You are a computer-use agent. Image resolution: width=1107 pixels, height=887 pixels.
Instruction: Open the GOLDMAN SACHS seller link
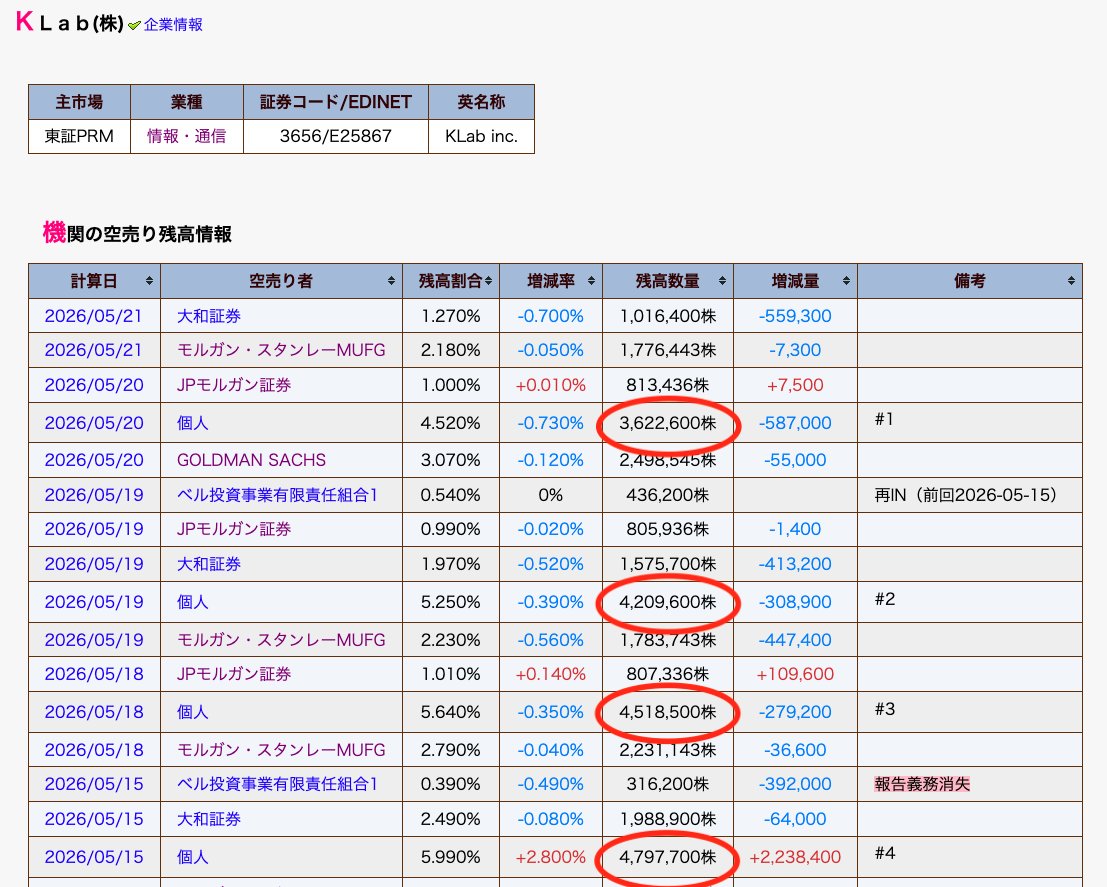click(x=251, y=460)
